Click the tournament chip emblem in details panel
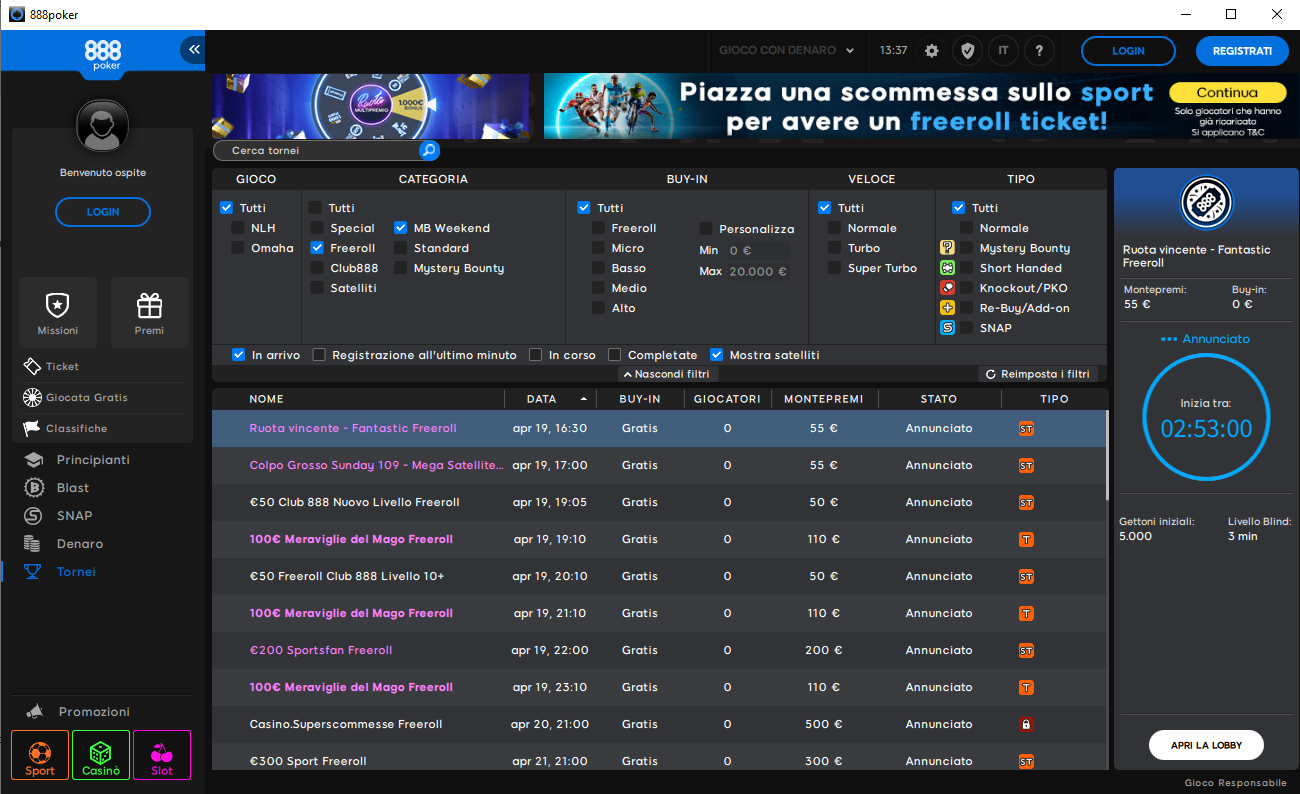 pos(1206,204)
